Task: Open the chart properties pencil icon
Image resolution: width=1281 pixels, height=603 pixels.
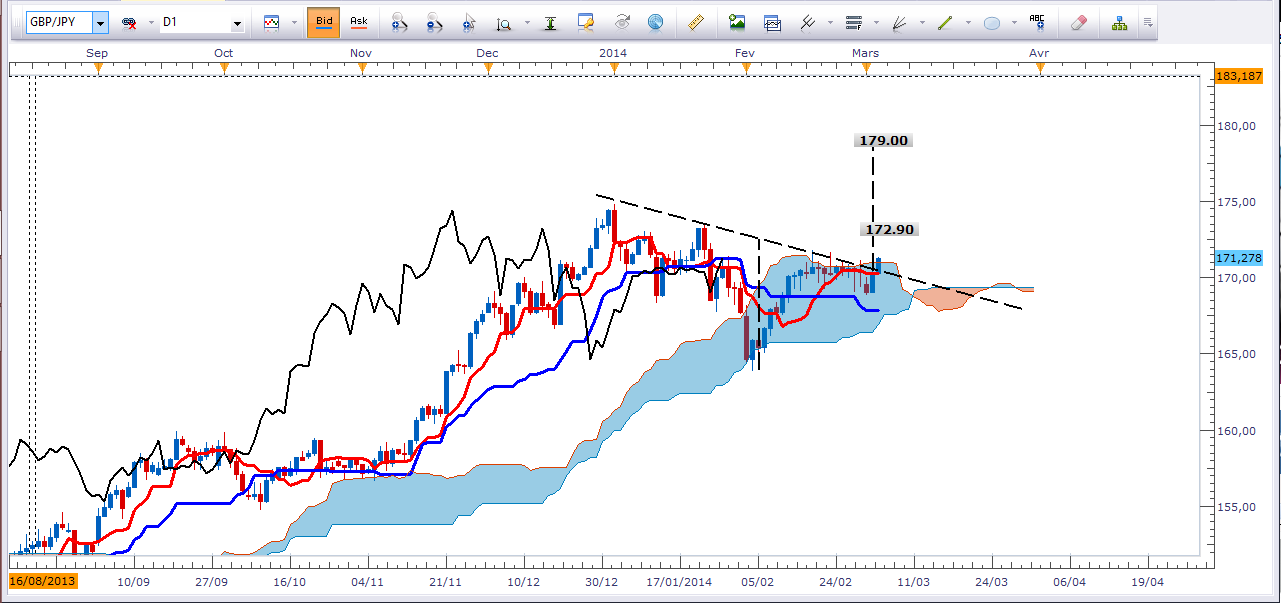Action: [586, 22]
